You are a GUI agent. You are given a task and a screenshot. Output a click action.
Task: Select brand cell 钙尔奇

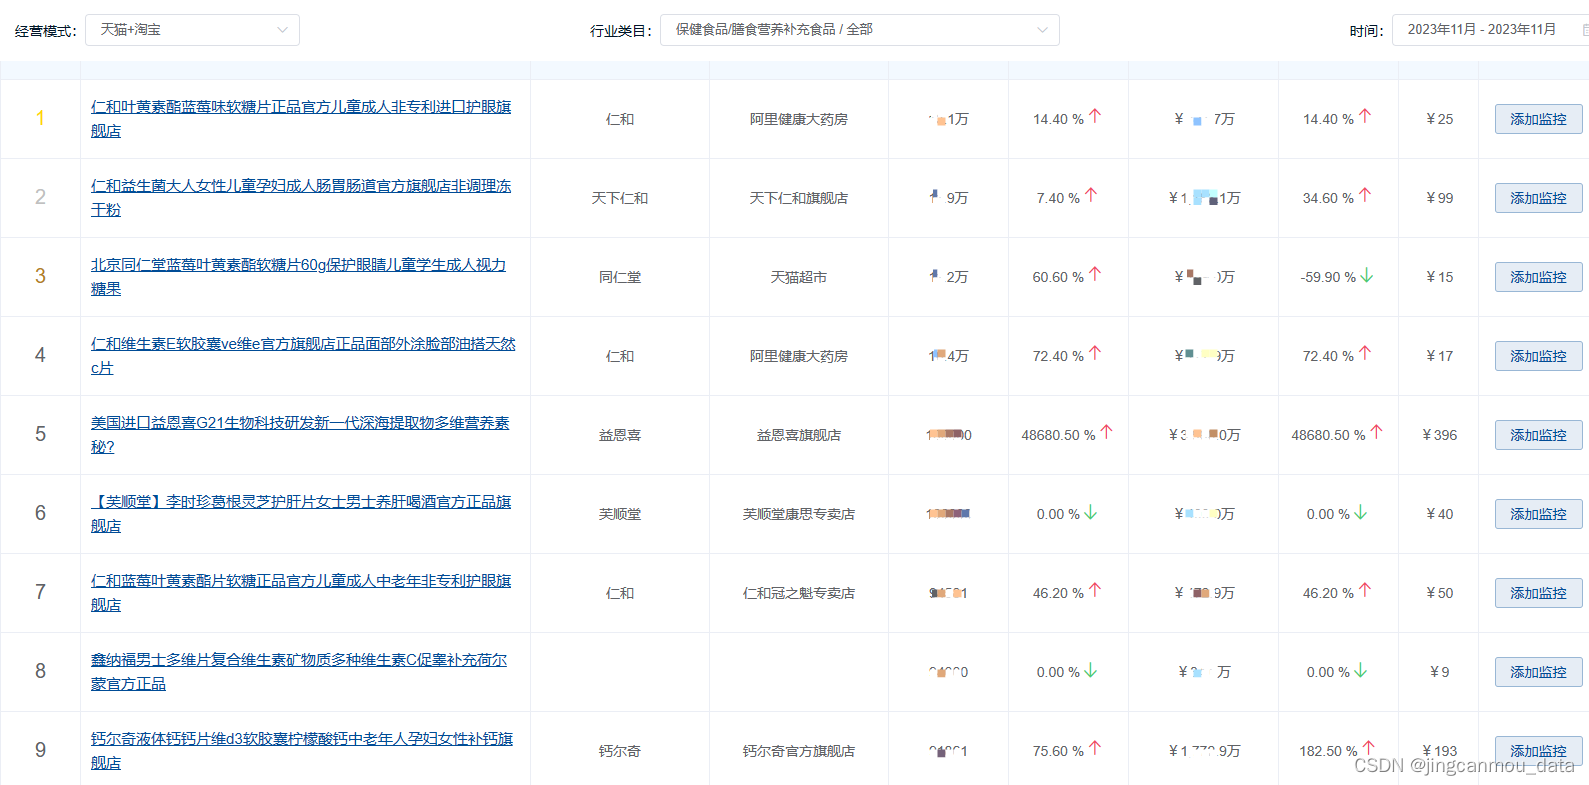tap(620, 751)
